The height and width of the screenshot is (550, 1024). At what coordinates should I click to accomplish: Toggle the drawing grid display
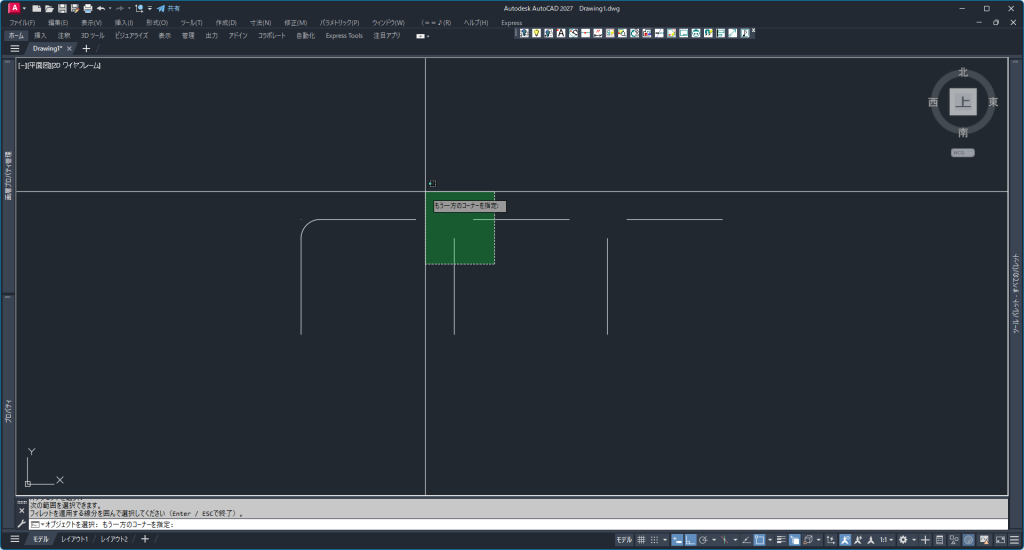641,540
